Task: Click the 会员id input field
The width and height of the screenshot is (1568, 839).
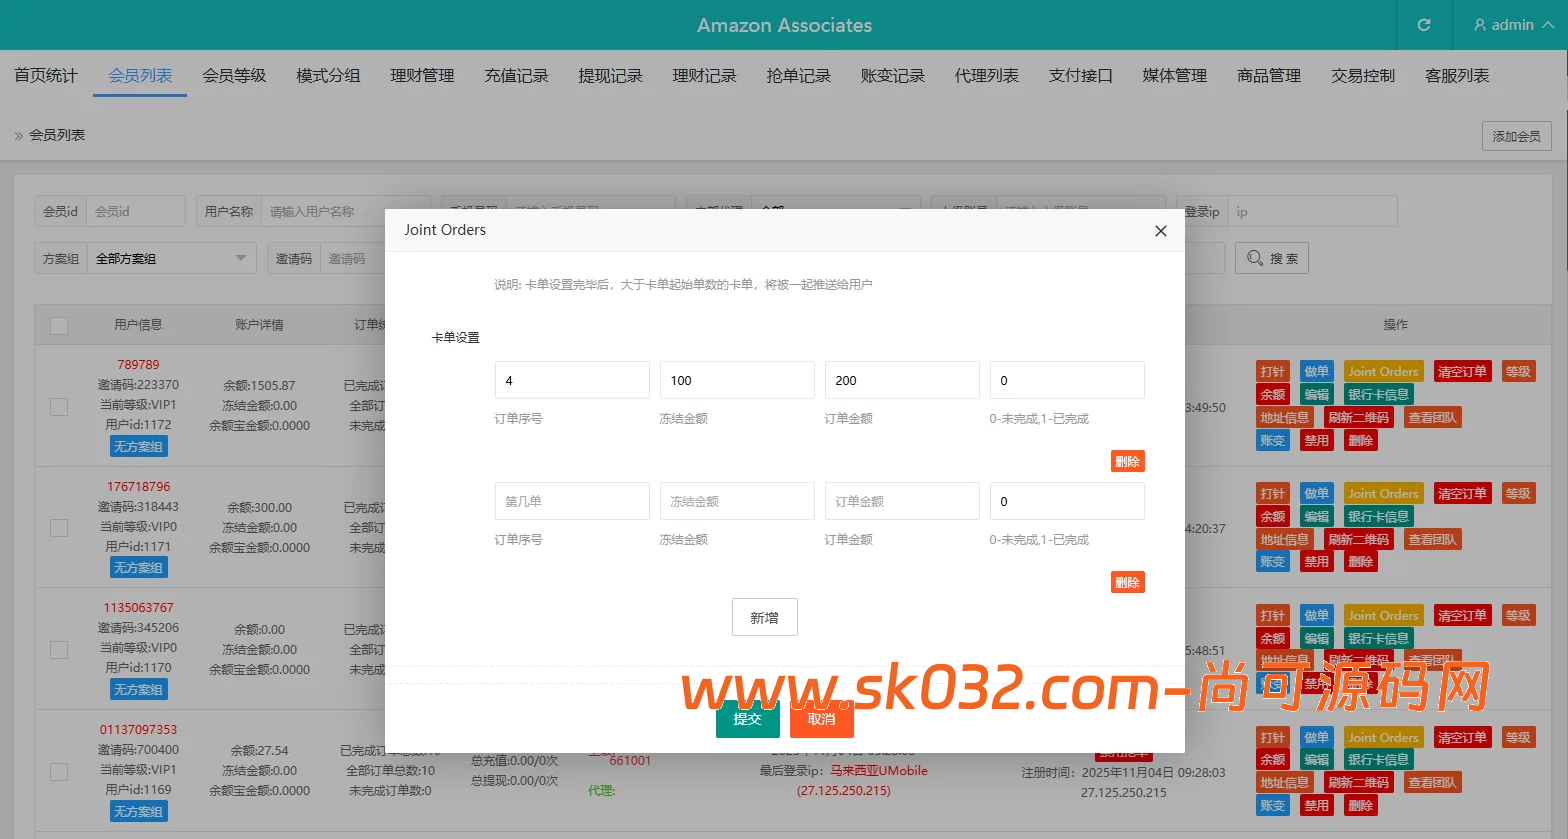Action: 136,211
